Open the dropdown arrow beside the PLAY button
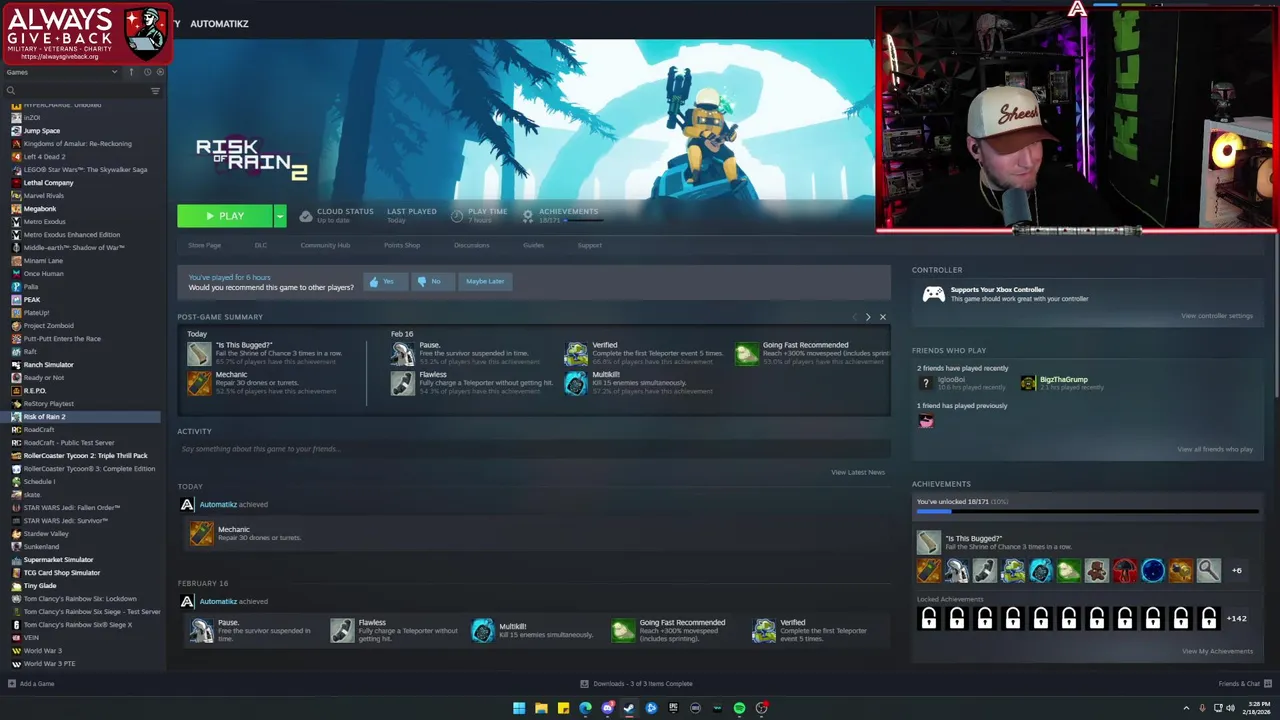This screenshot has width=1280, height=720. (x=280, y=216)
